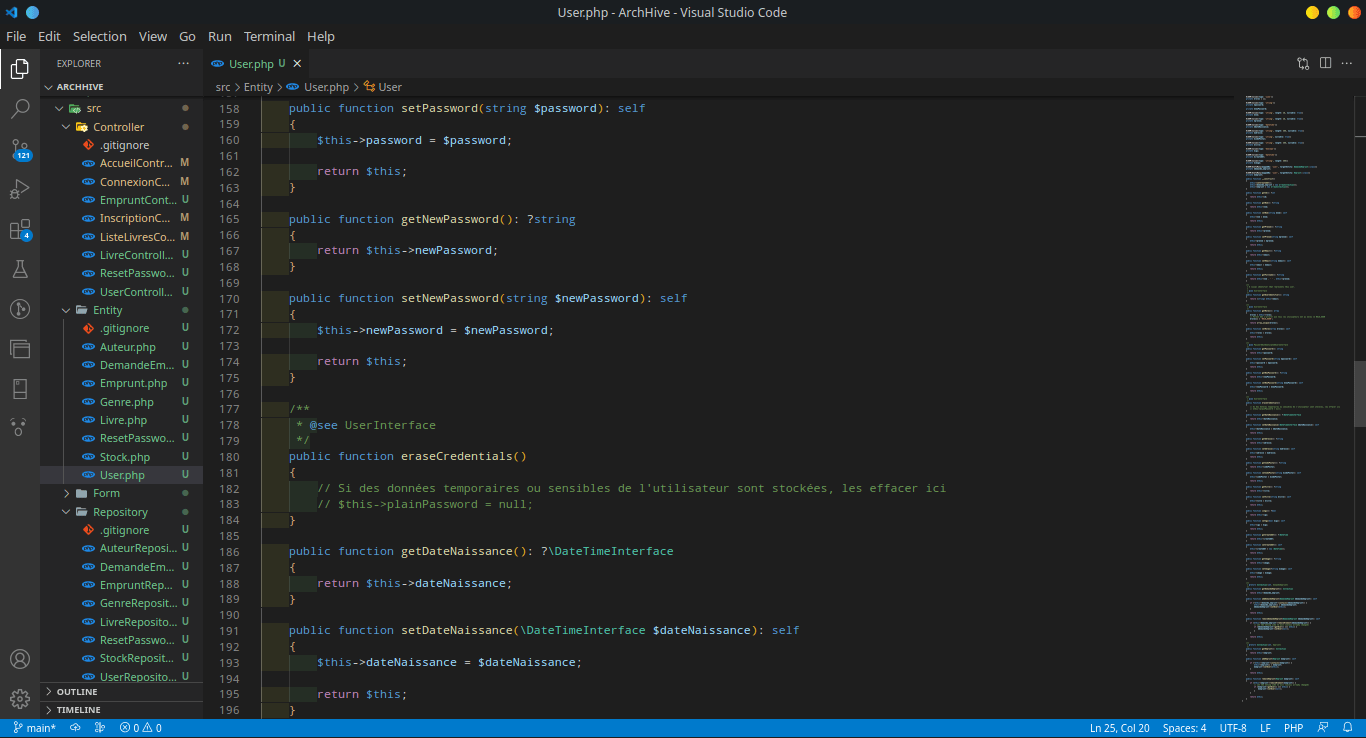Open Livre.php in Entity folder
This screenshot has width=1366, height=738.
tap(123, 420)
